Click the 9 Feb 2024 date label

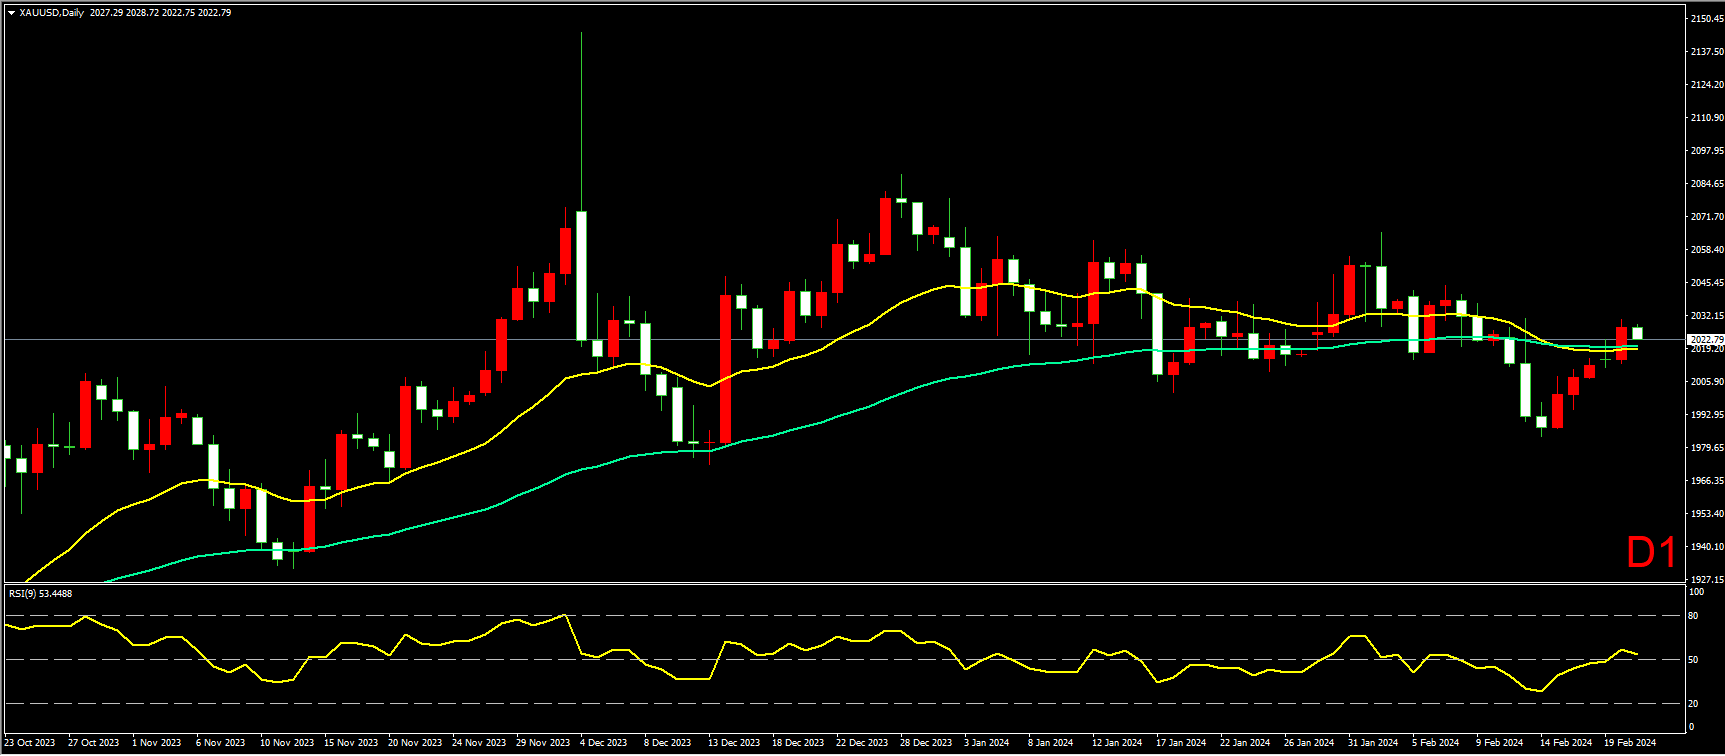pos(1500,743)
